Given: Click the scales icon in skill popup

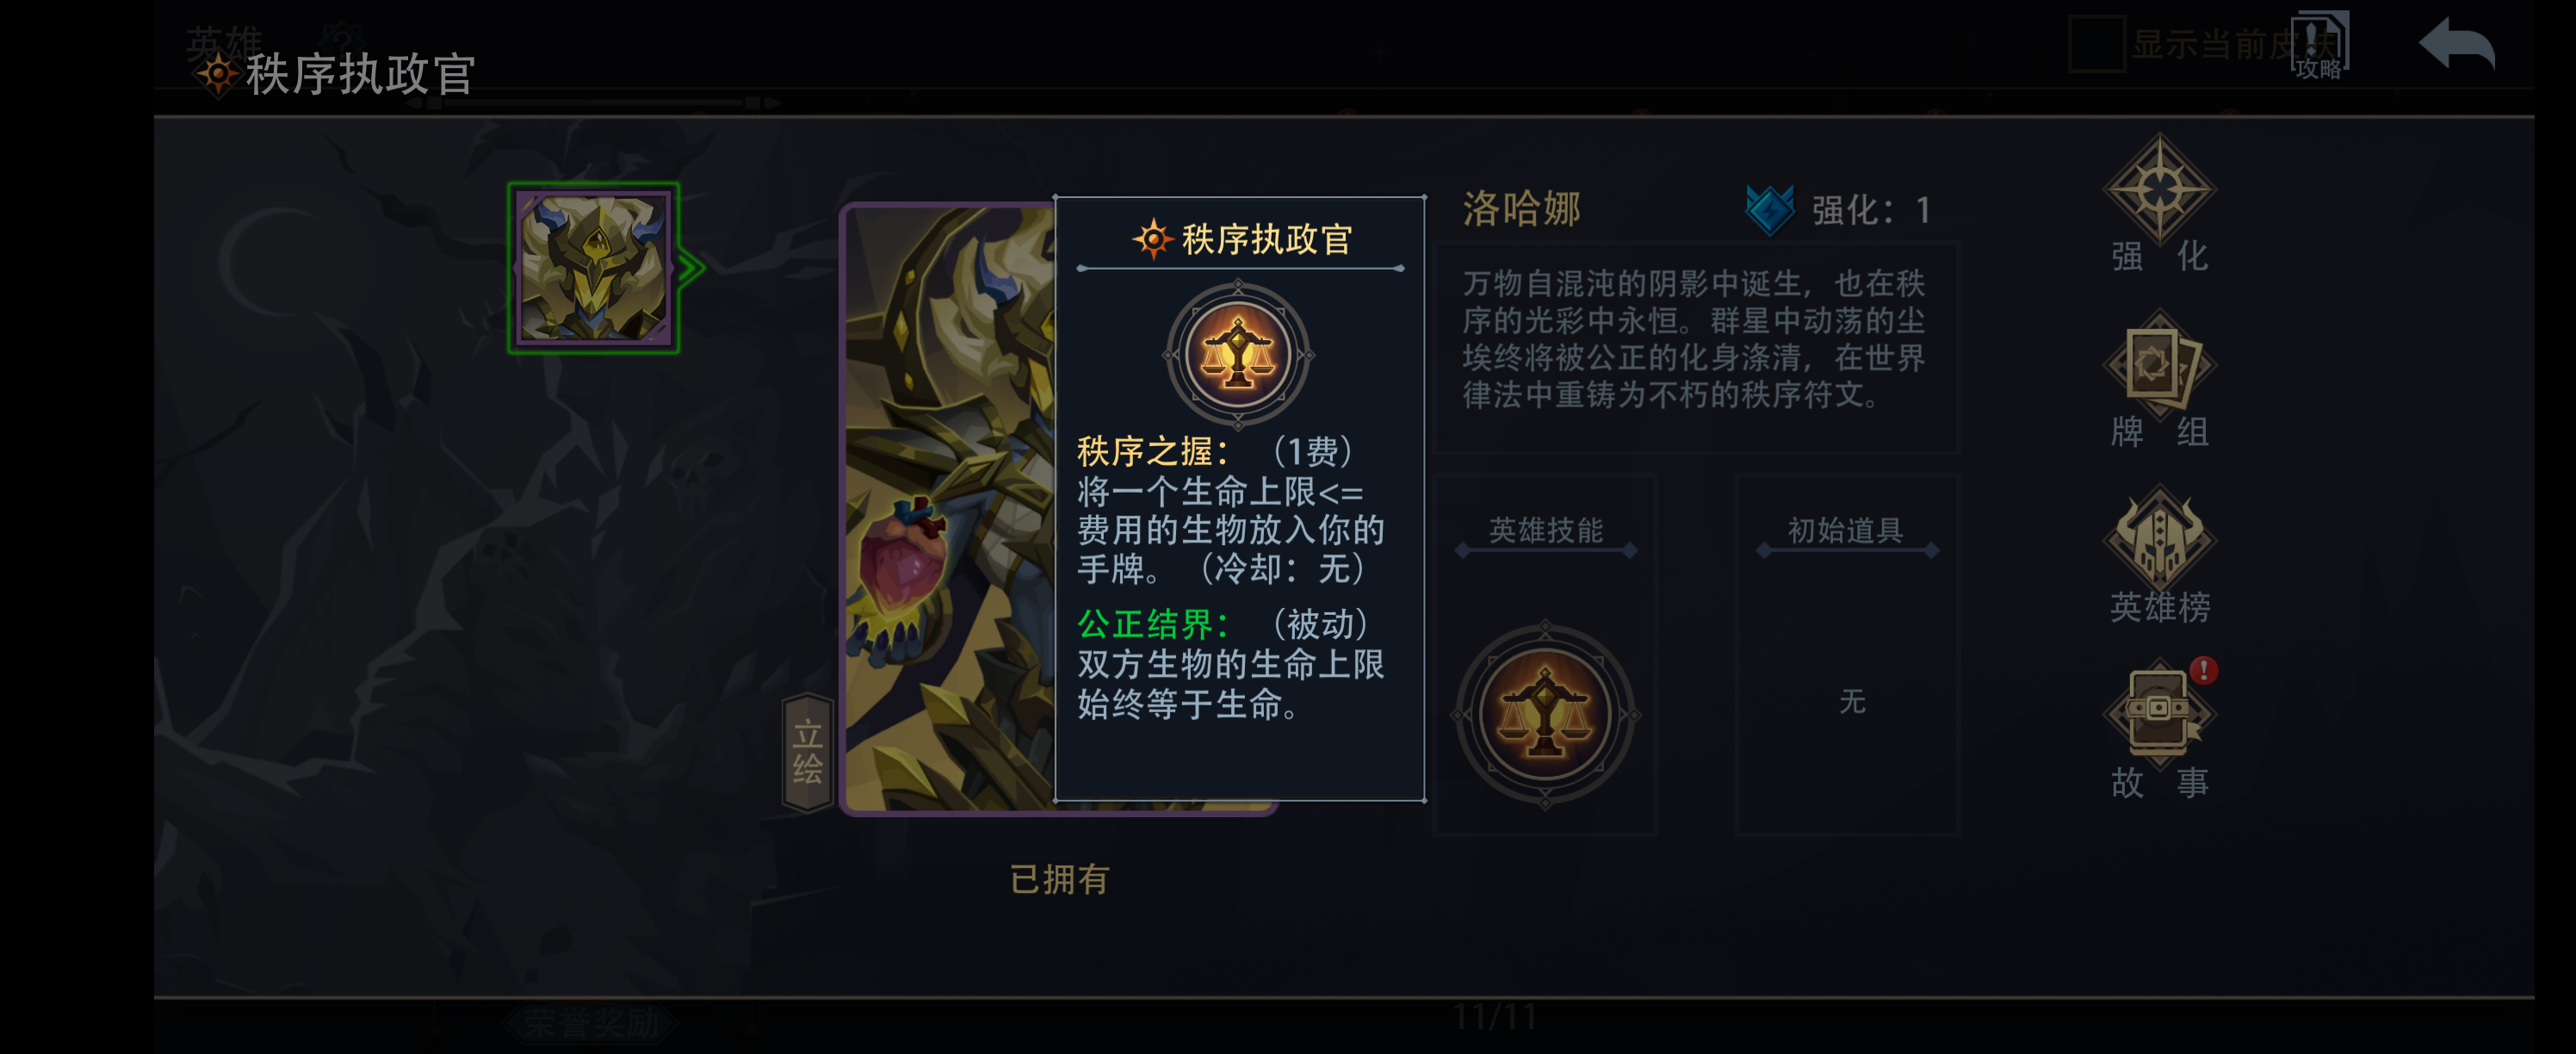Looking at the screenshot, I should [x=1238, y=354].
